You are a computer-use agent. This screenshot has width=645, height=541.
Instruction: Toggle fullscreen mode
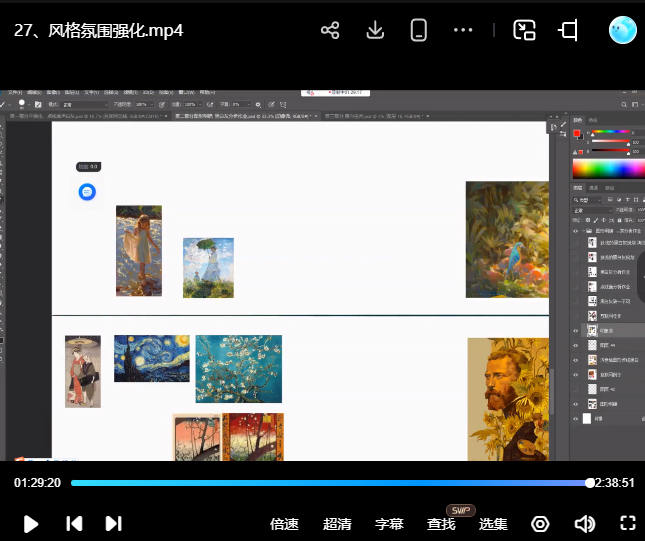coord(628,523)
